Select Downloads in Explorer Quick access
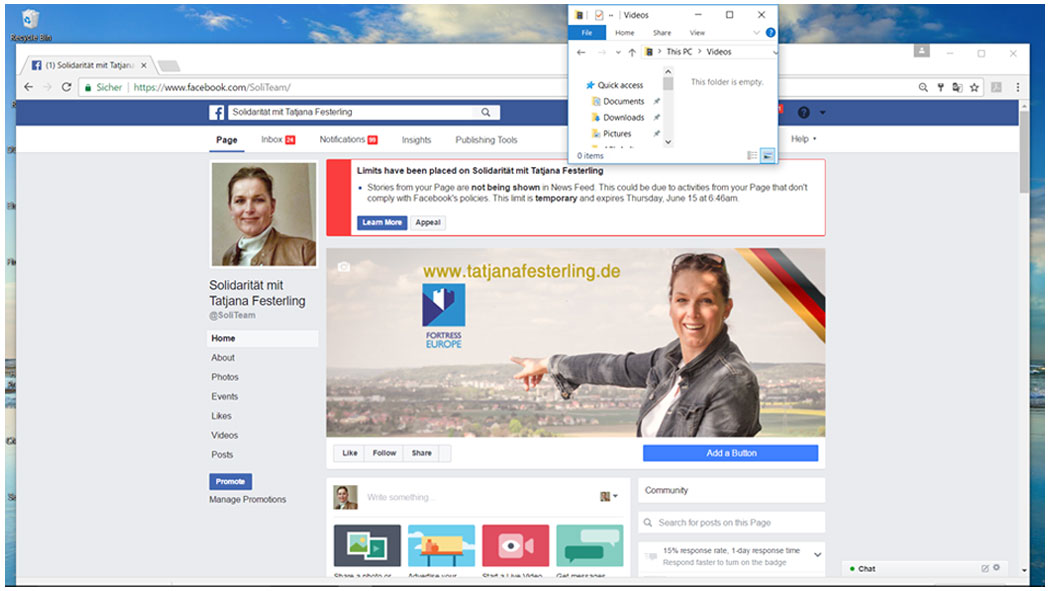This screenshot has width=1050, height=591. [623, 117]
